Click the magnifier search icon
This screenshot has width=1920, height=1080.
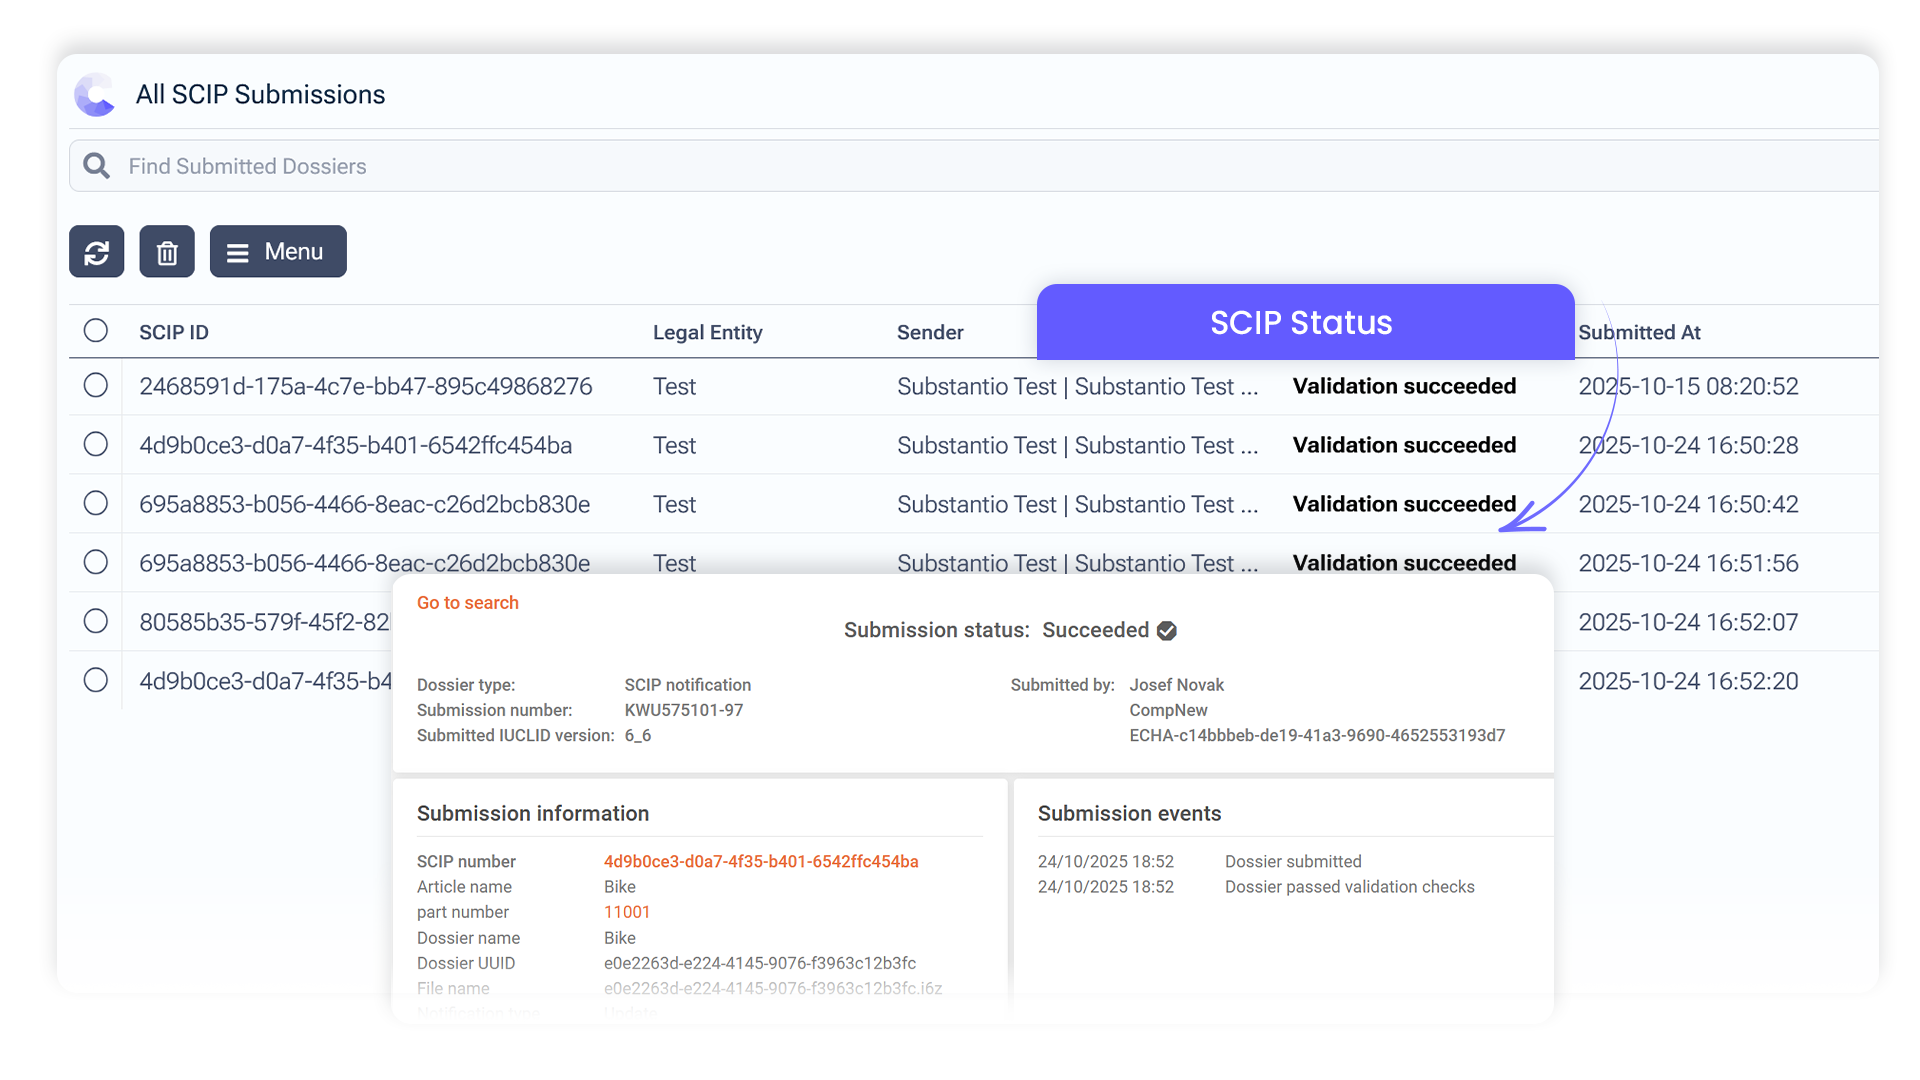click(x=97, y=166)
